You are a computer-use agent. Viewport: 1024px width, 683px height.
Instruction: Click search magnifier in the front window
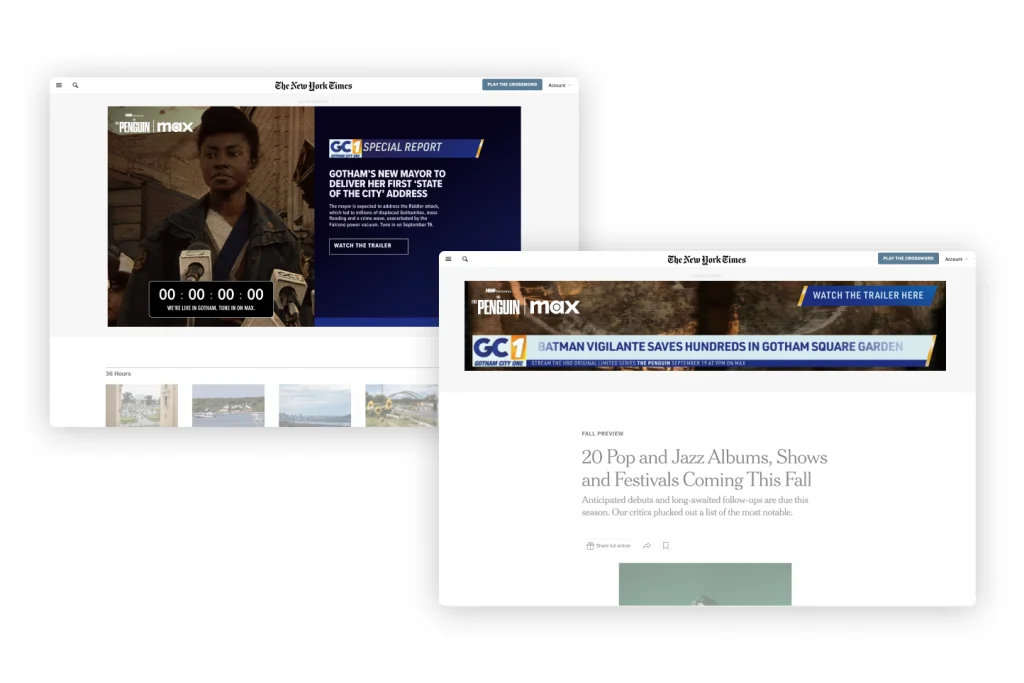[x=465, y=259]
